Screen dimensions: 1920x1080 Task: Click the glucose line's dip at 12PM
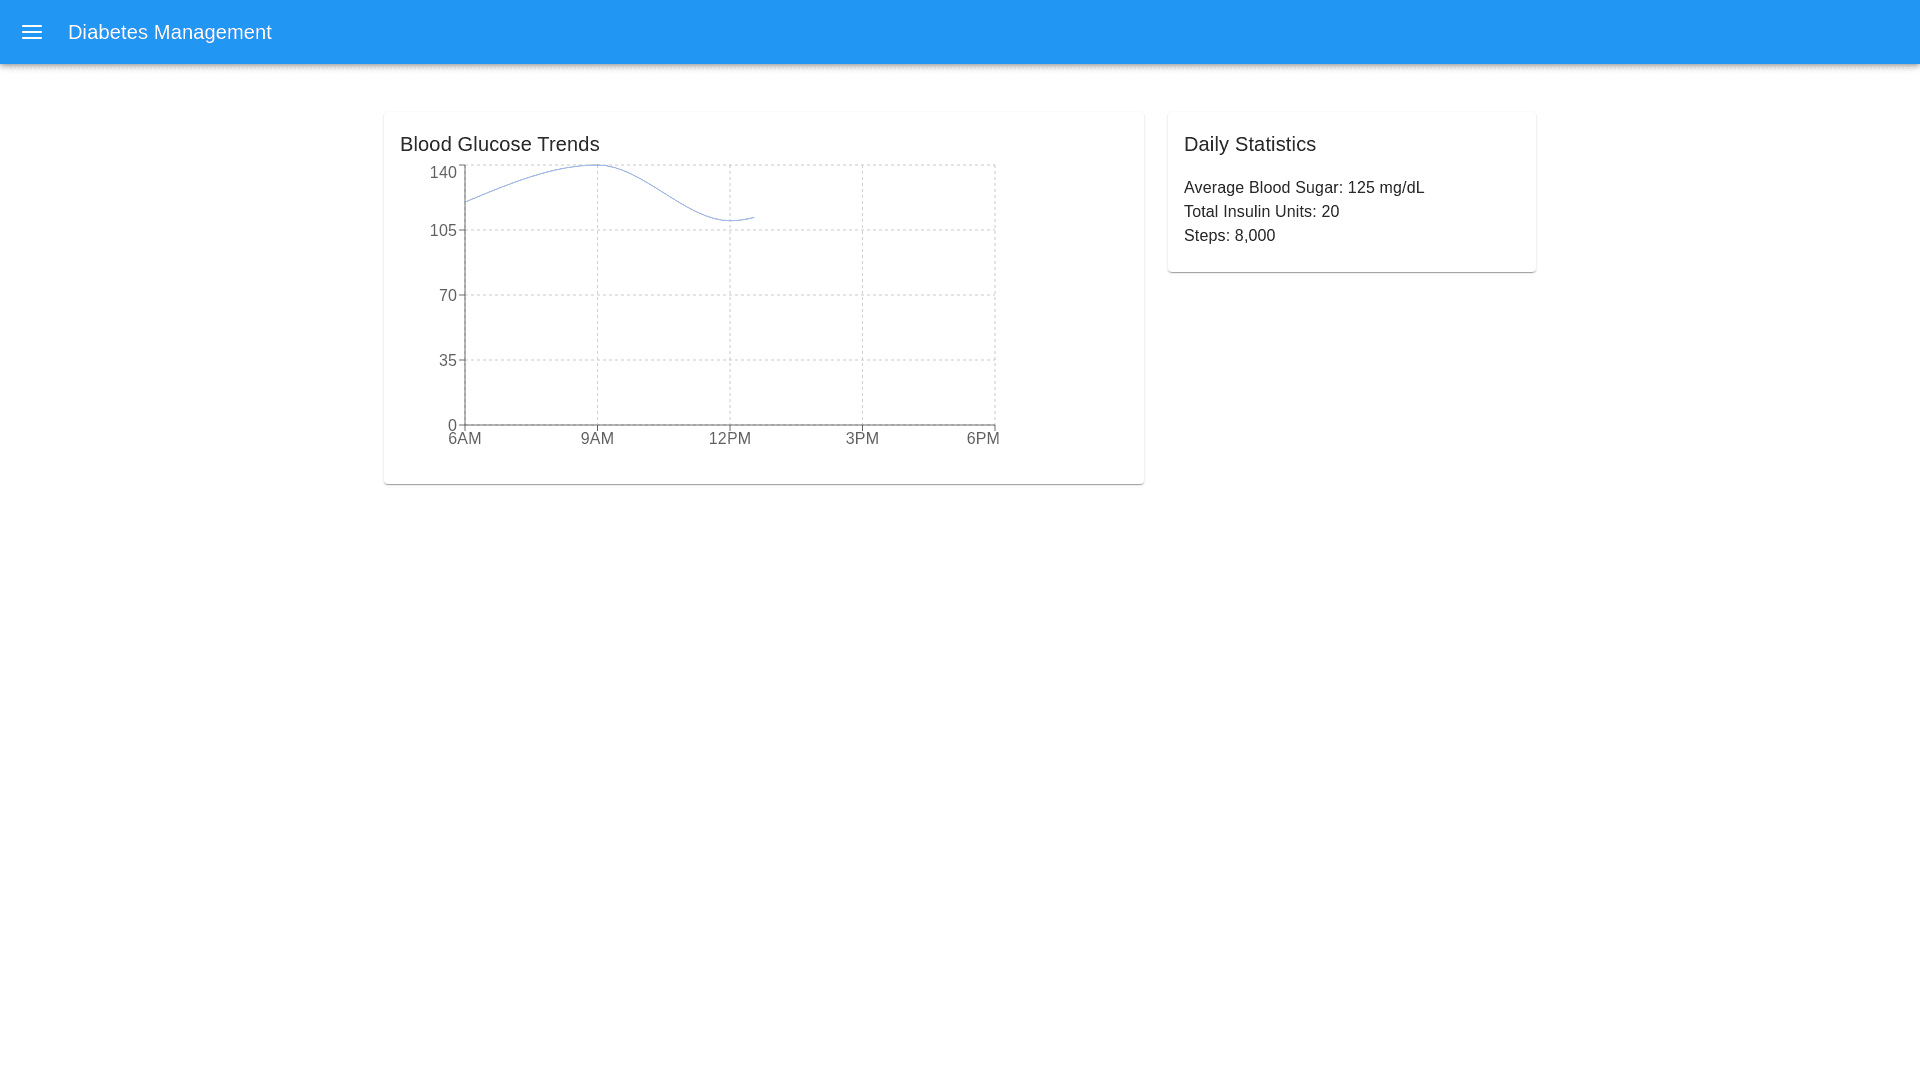(x=730, y=220)
